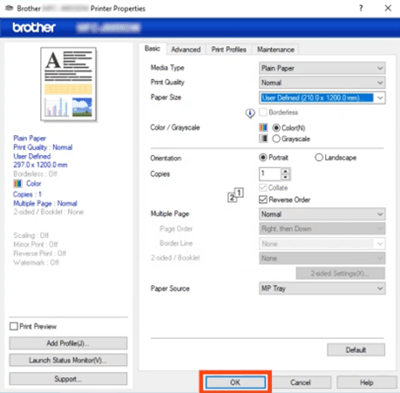Click the Default button
The height and width of the screenshot is (393, 400).
coord(356,350)
